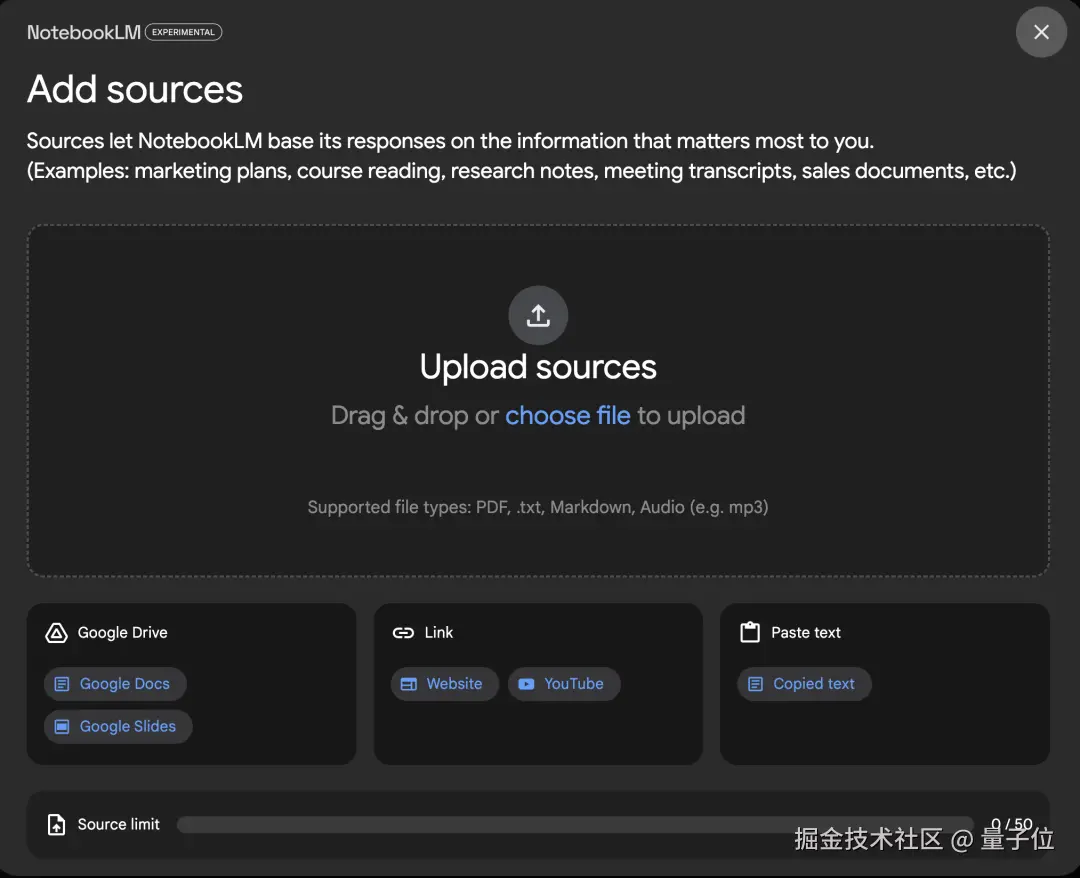
Task: Click the Source limit progress bar
Action: 575,824
